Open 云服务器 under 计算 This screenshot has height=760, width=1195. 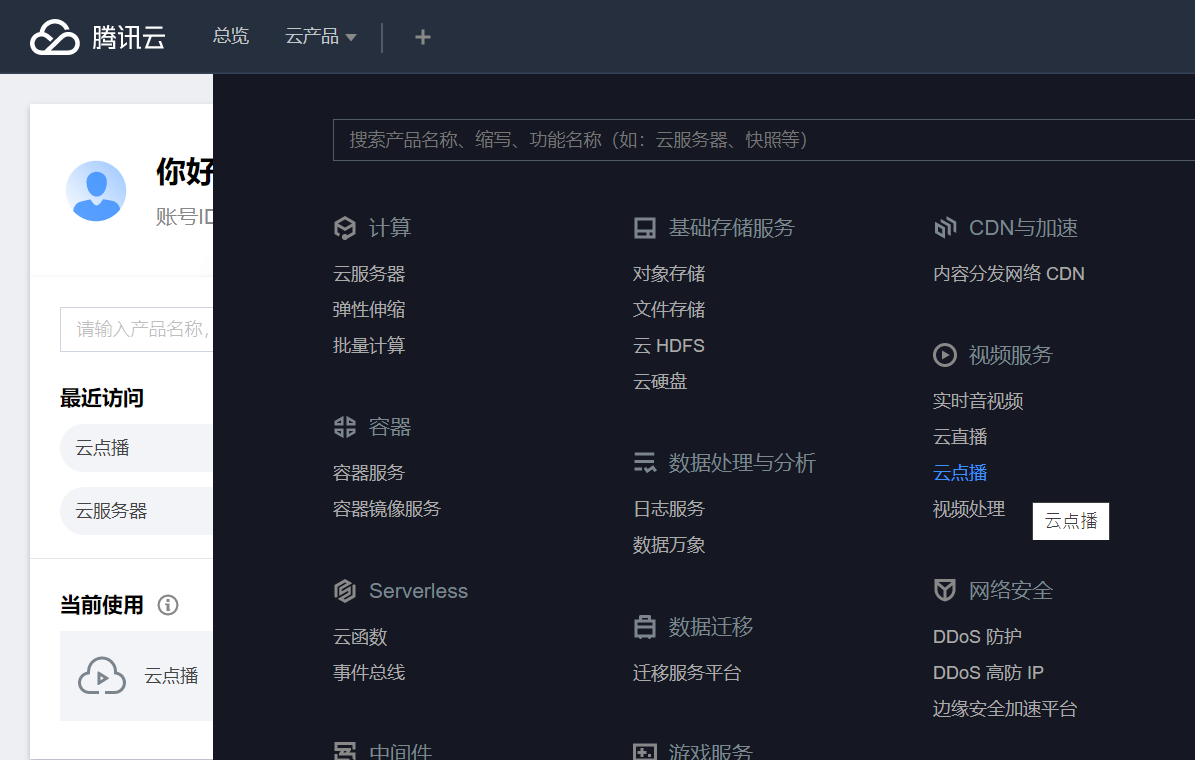click(x=369, y=274)
